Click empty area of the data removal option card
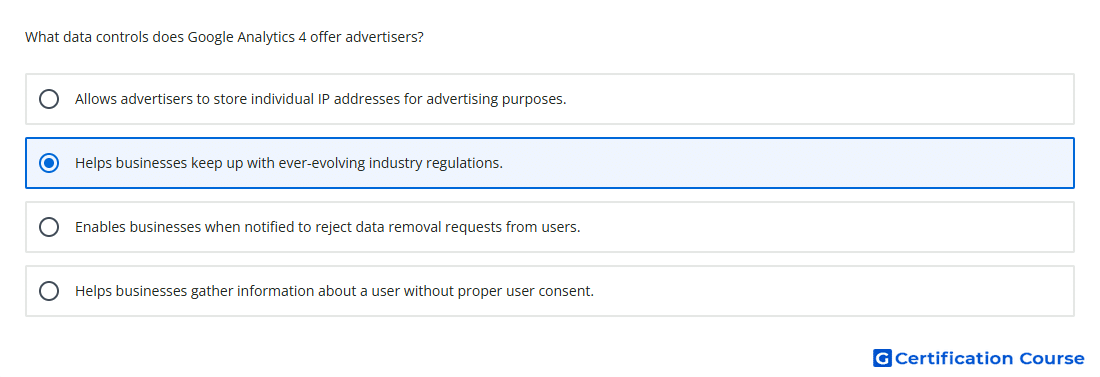The image size is (1100, 377). tap(828, 227)
